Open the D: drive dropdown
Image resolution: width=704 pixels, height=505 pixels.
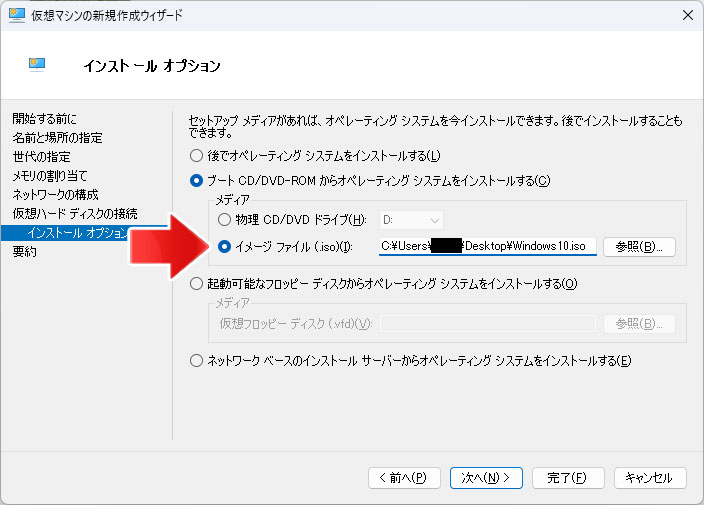point(411,220)
